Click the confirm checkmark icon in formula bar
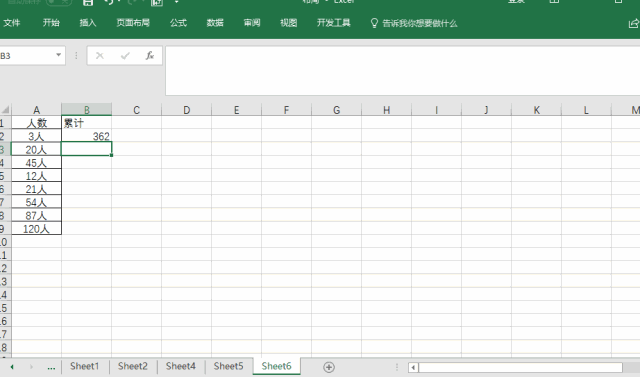640x377 pixels. point(125,55)
